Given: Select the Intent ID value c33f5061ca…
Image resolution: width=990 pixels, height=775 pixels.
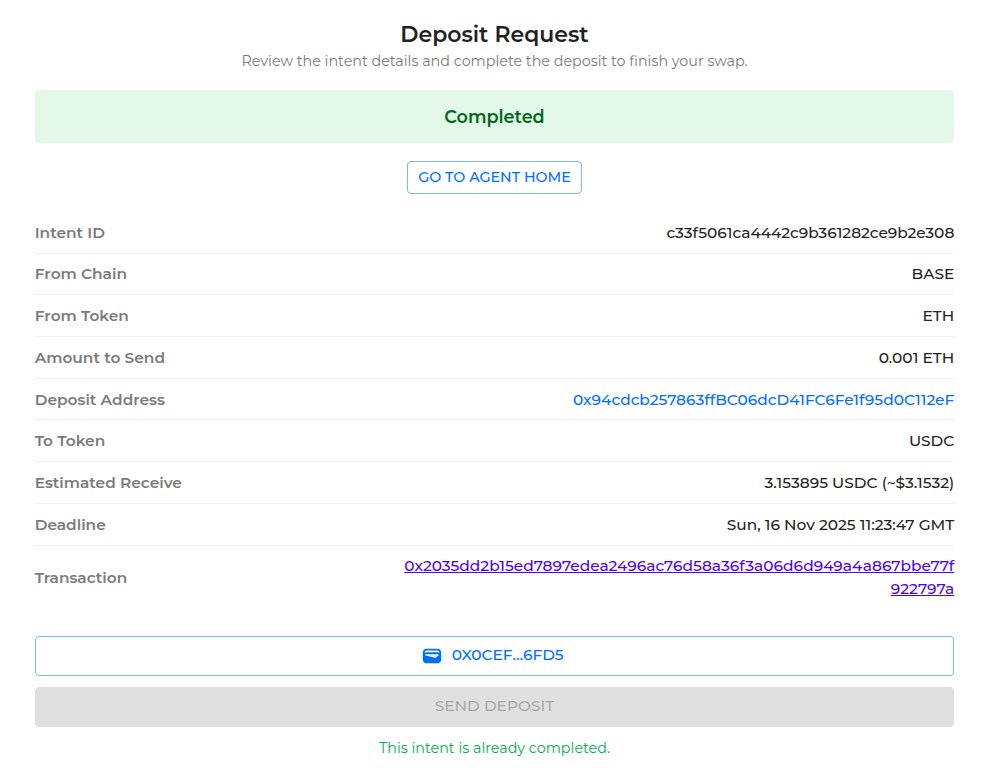Looking at the screenshot, I should [810, 233].
